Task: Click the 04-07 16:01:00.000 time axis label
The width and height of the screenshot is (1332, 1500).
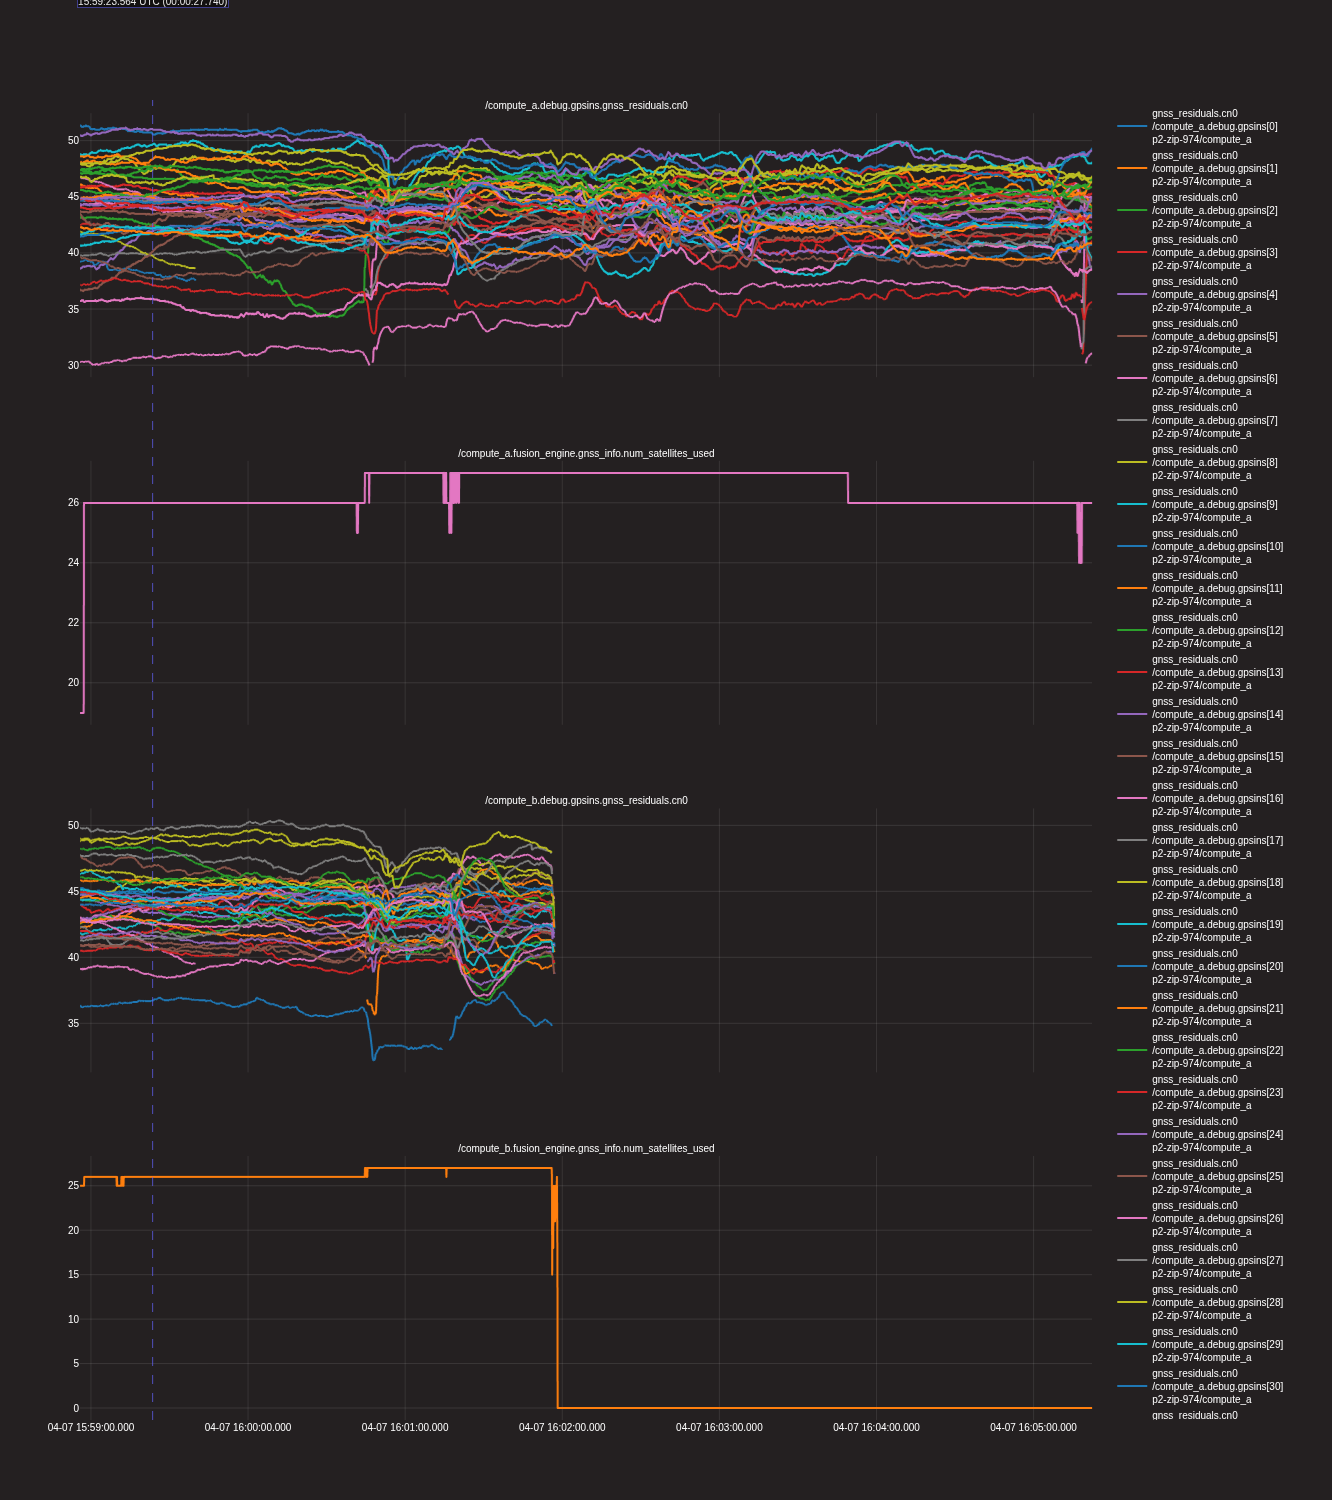Action: 405,1428
